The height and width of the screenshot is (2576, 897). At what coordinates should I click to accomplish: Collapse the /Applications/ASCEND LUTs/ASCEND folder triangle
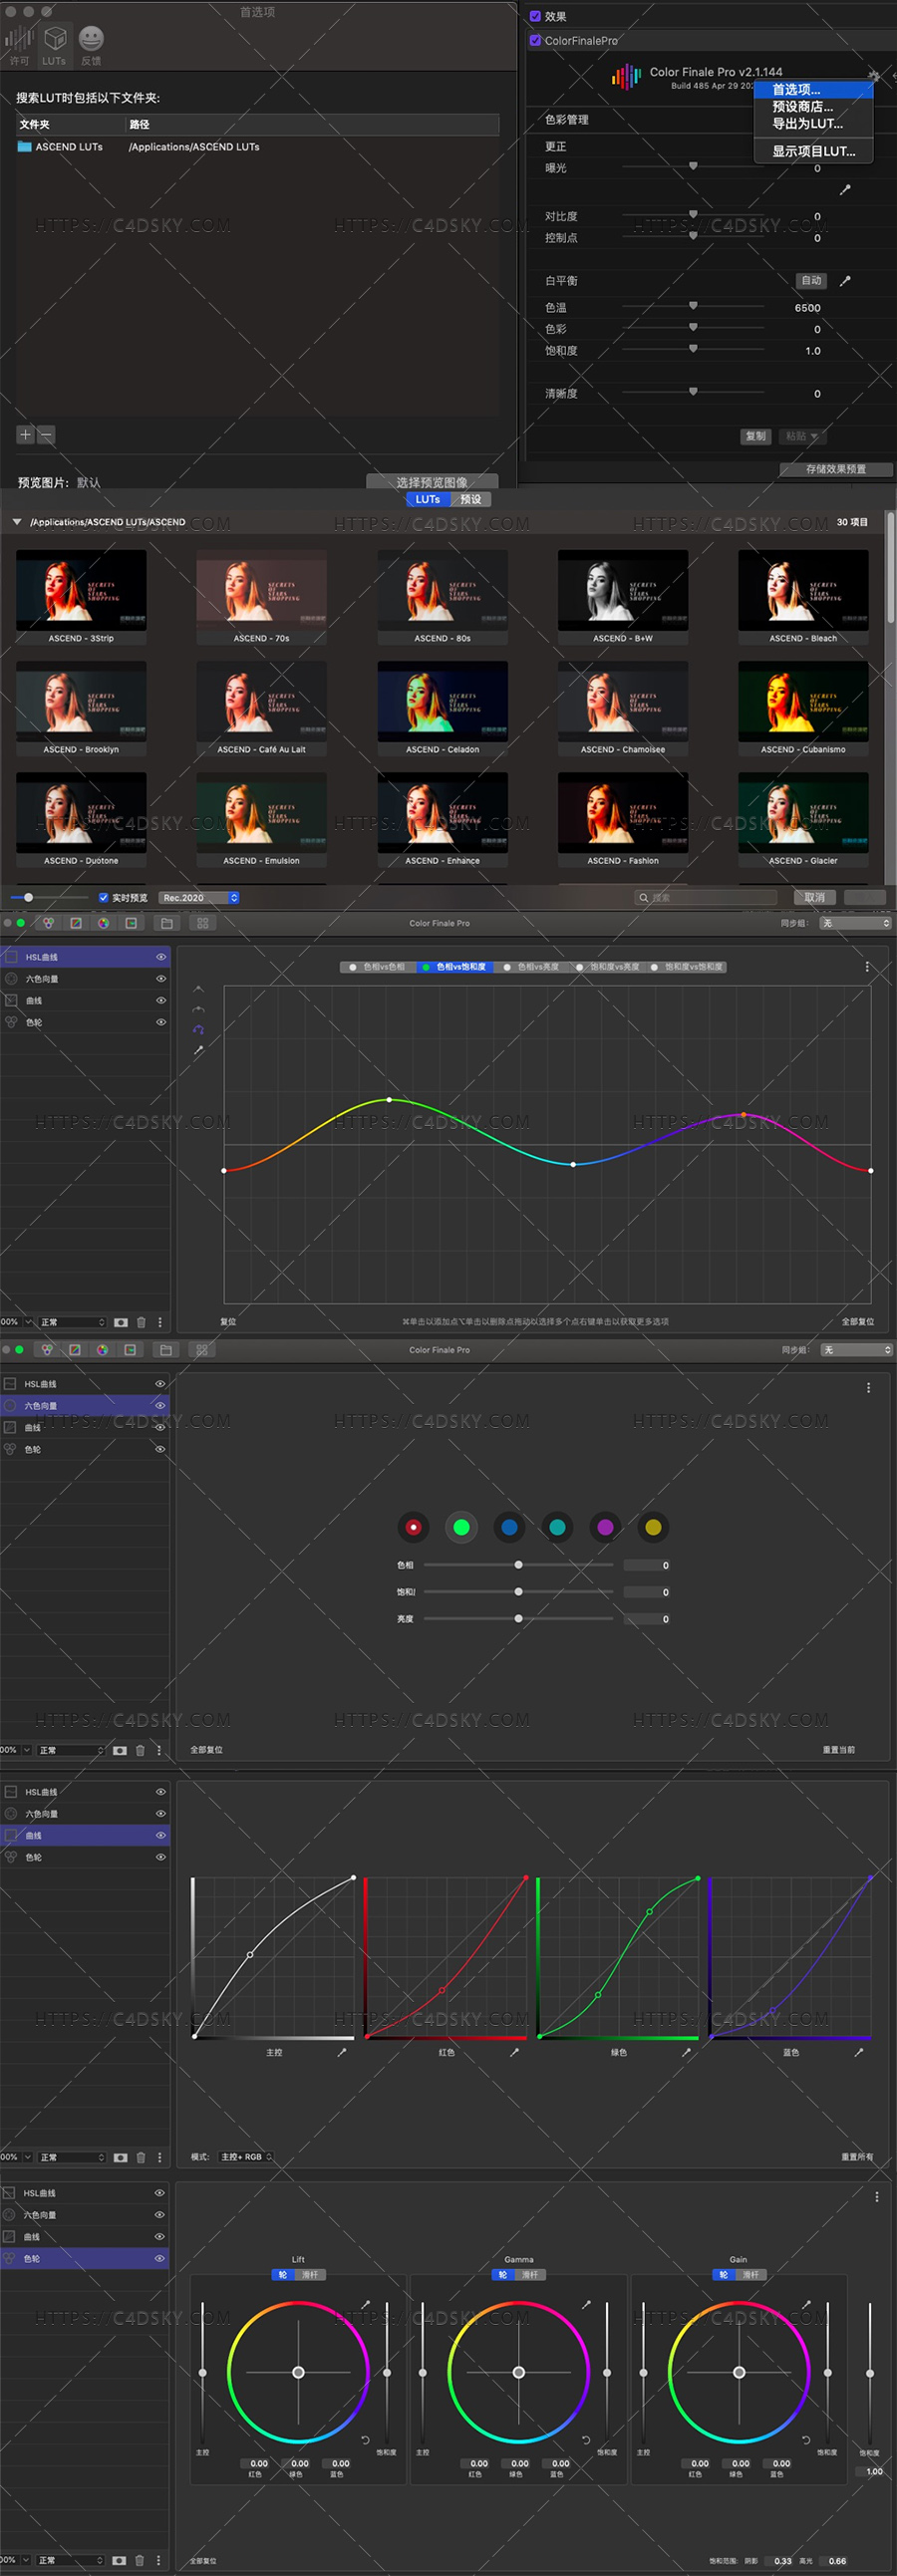coord(17,522)
